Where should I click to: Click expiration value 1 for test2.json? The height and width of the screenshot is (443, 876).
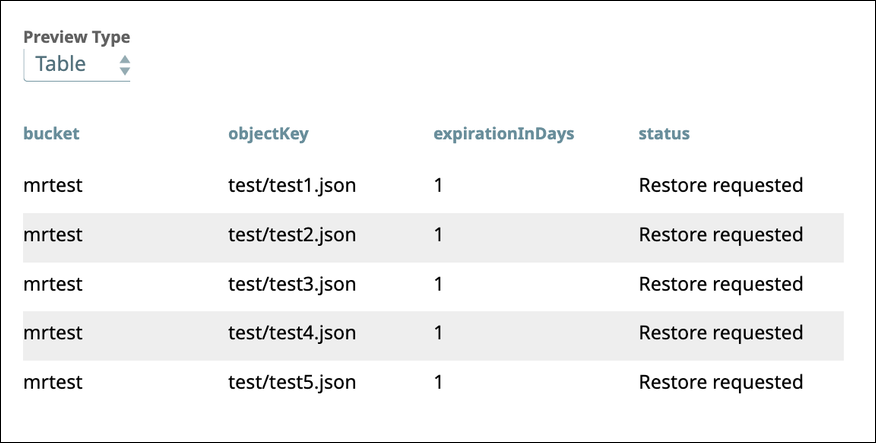[x=438, y=235]
